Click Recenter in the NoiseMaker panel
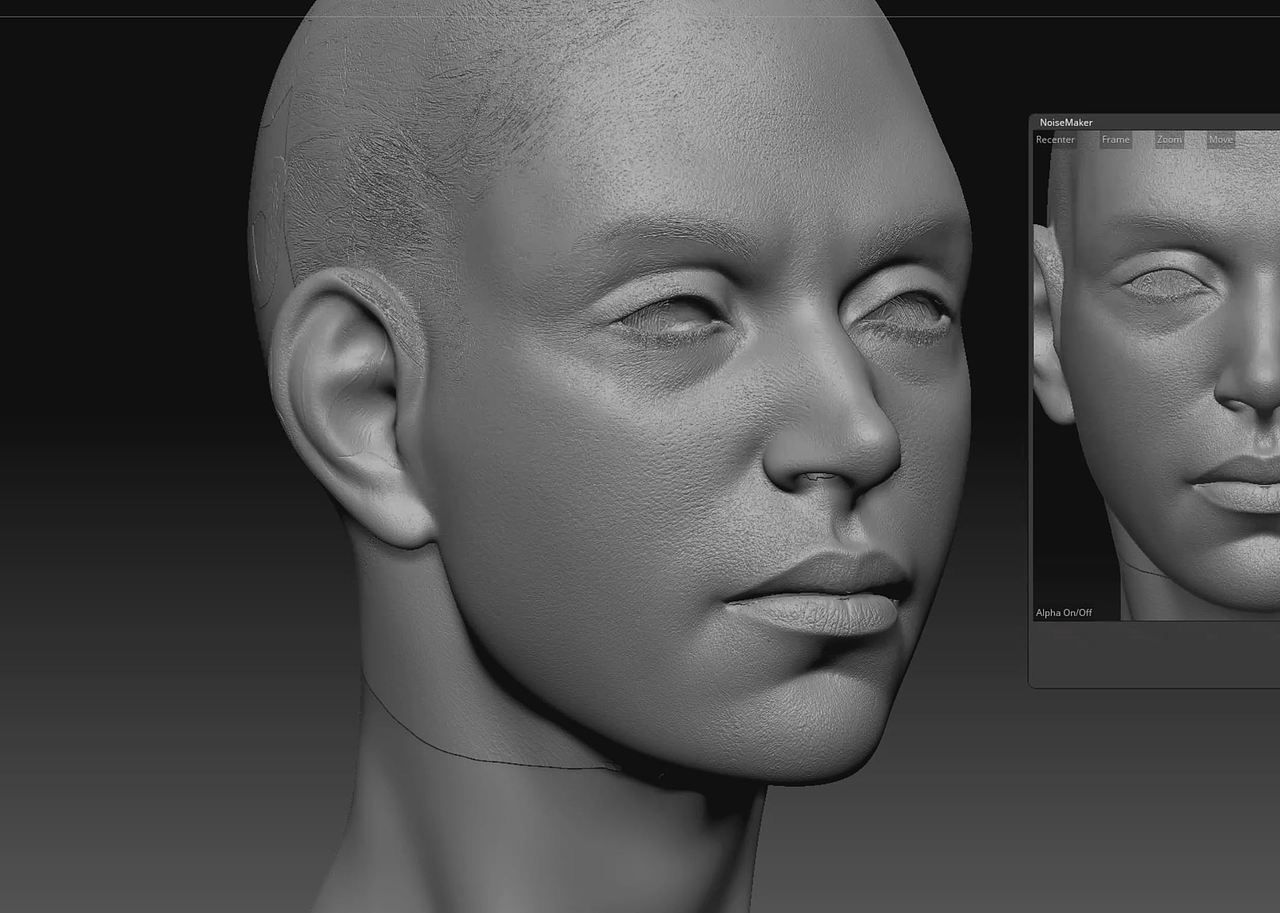This screenshot has height=913, width=1280. coord(1055,140)
